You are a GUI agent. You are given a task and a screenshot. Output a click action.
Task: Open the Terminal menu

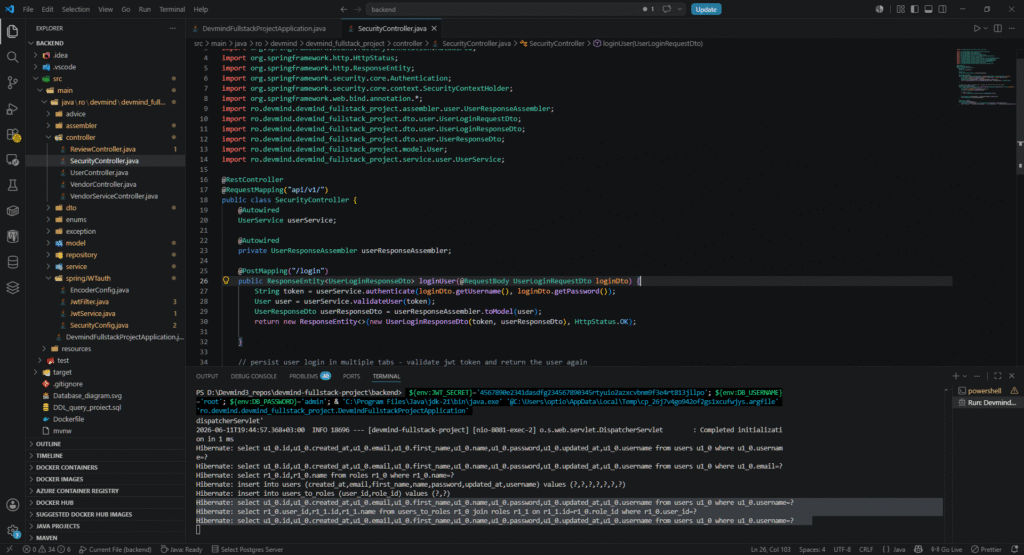pos(172,9)
